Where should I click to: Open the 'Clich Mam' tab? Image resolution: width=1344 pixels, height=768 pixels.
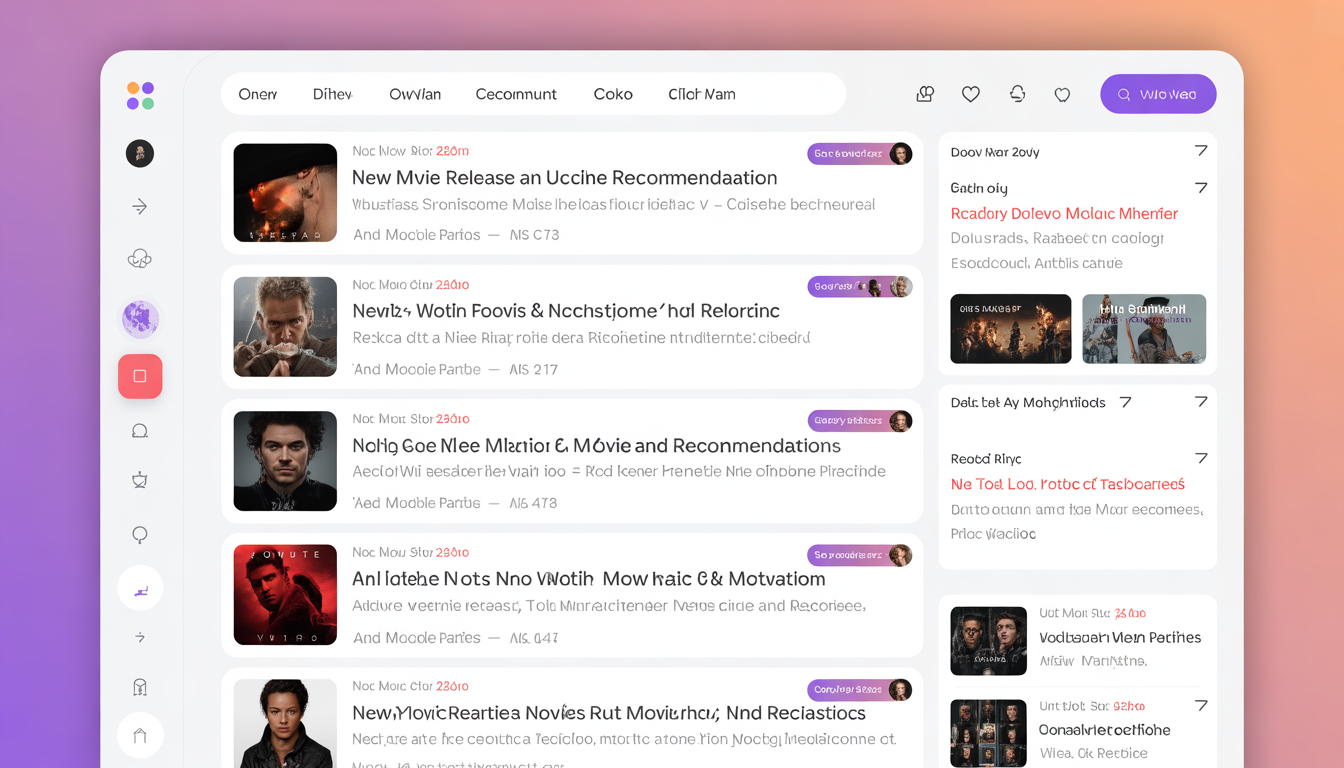(702, 94)
